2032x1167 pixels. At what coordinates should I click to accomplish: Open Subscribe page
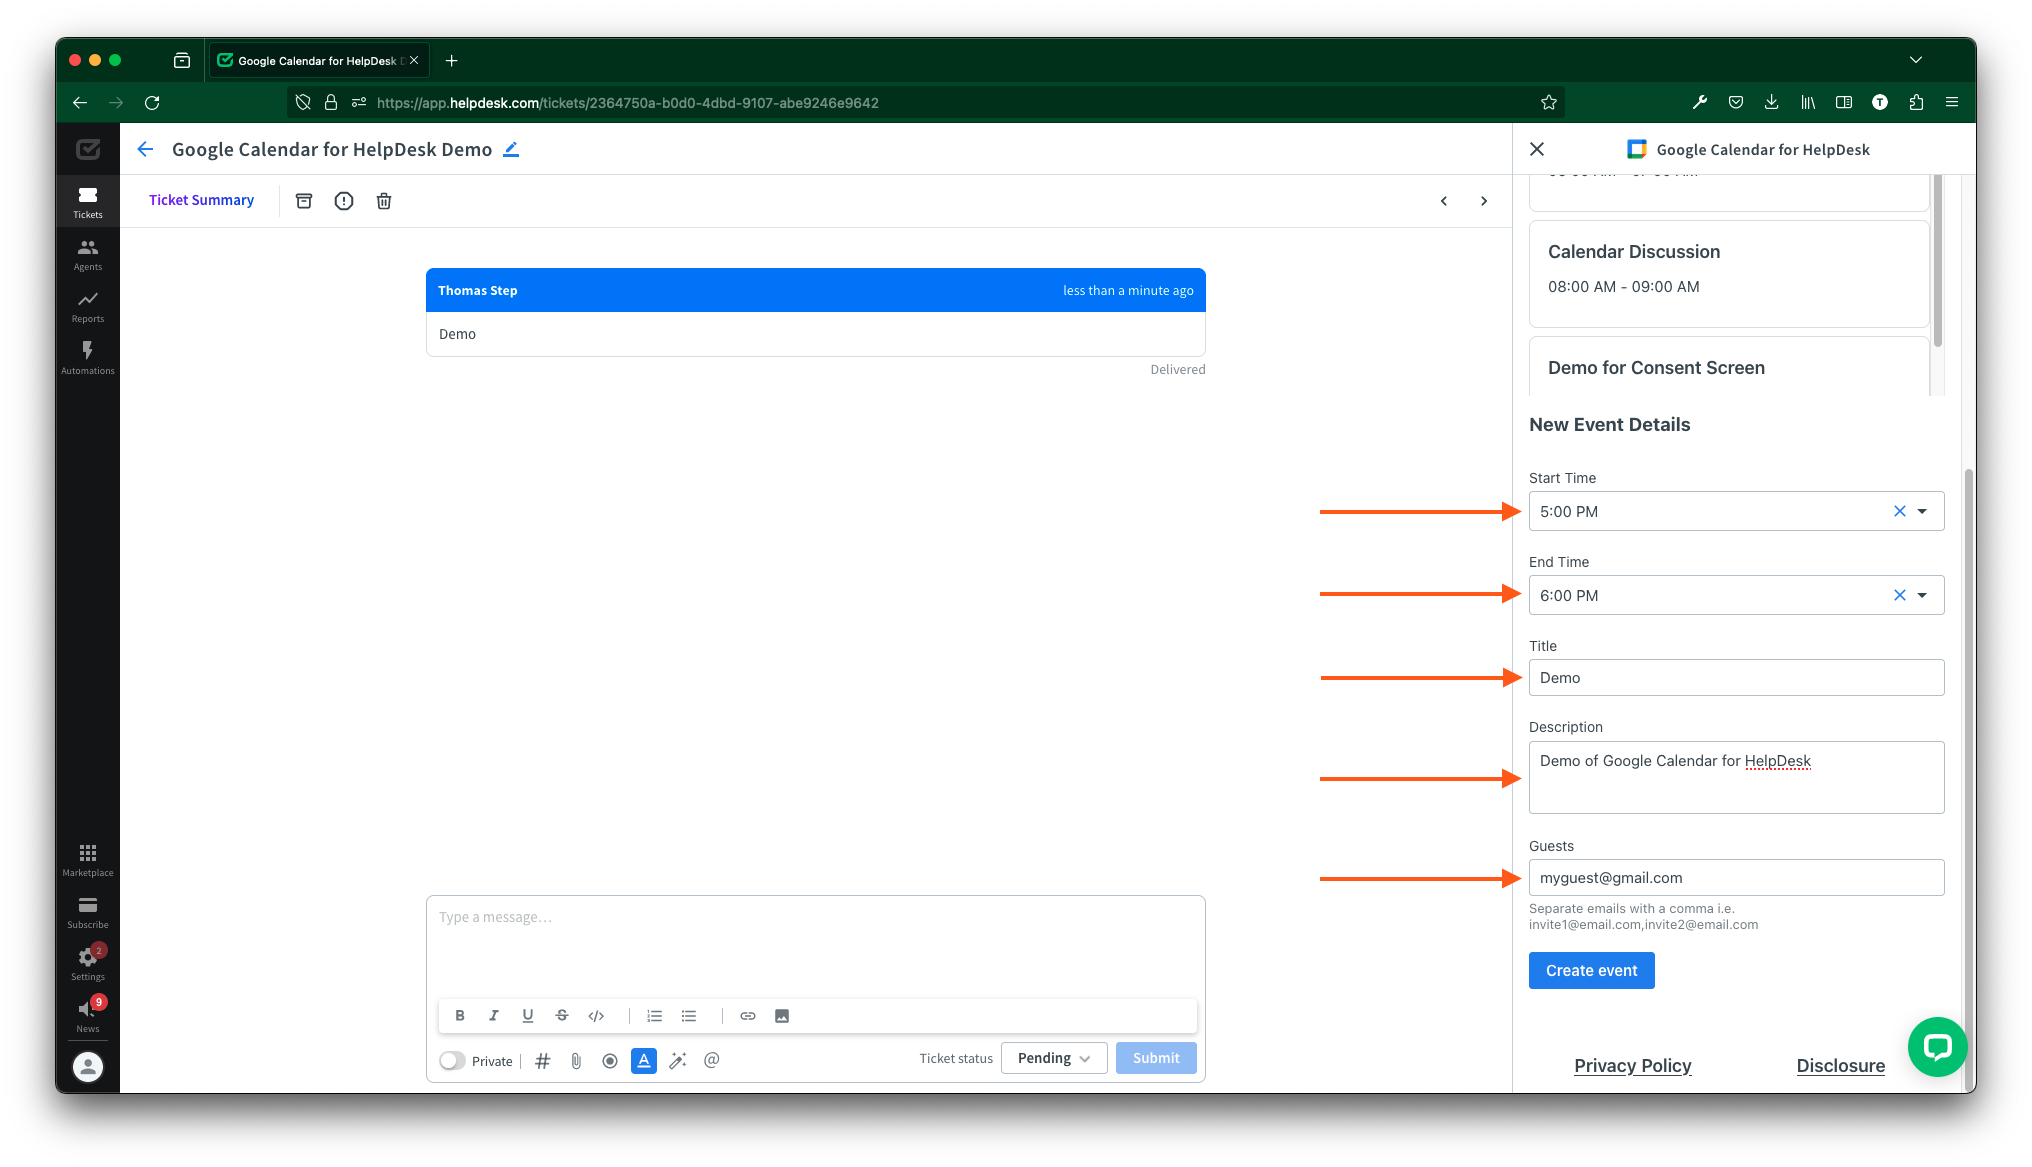click(x=88, y=912)
